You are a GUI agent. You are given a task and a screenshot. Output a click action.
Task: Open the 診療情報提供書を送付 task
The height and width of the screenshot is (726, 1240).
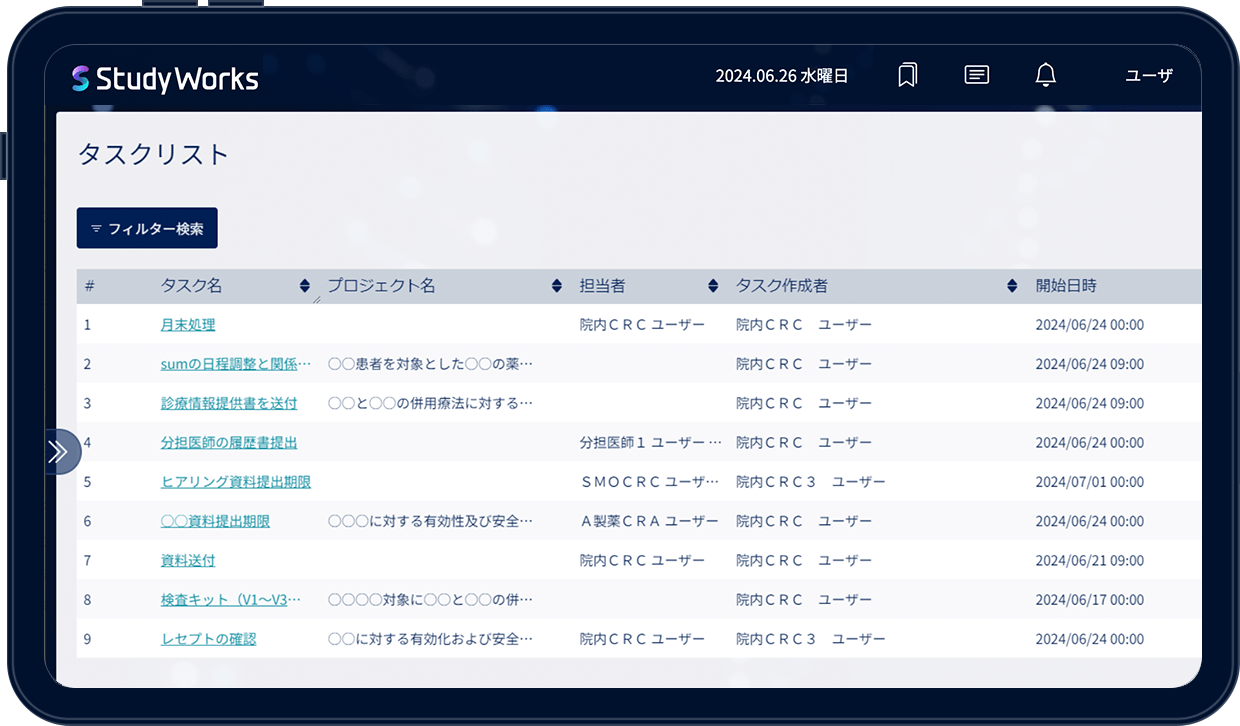(x=229, y=403)
